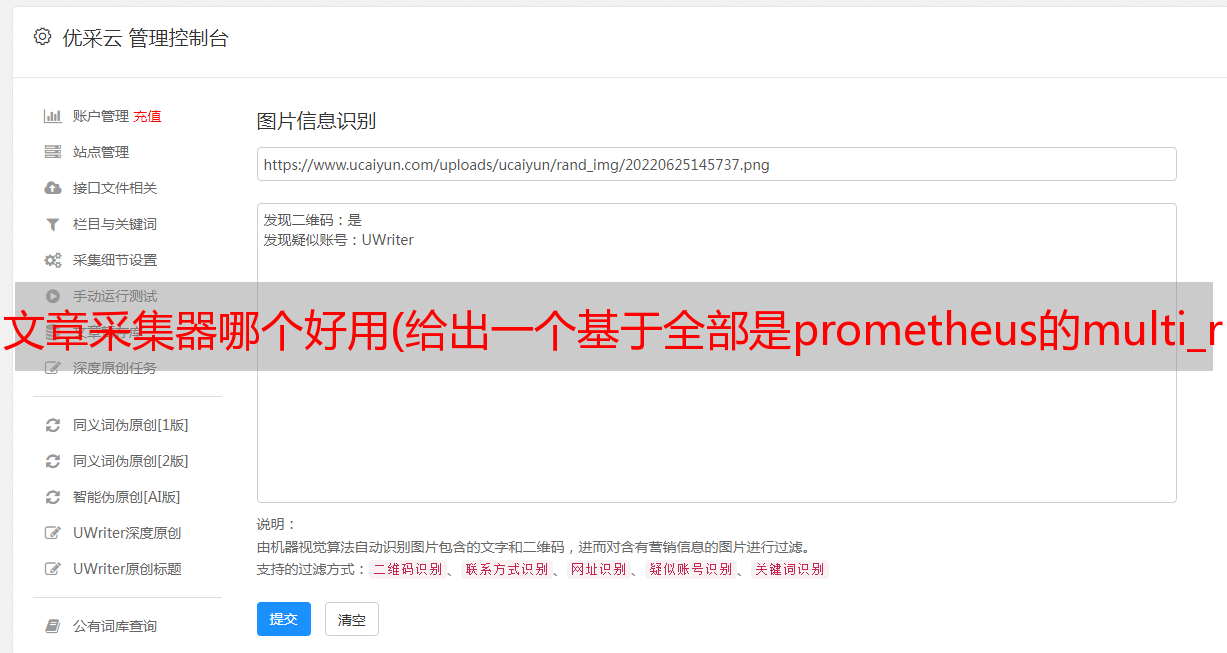The image size is (1227, 653).
Task: Click the 关键词识别 filter tag
Action: click(790, 569)
